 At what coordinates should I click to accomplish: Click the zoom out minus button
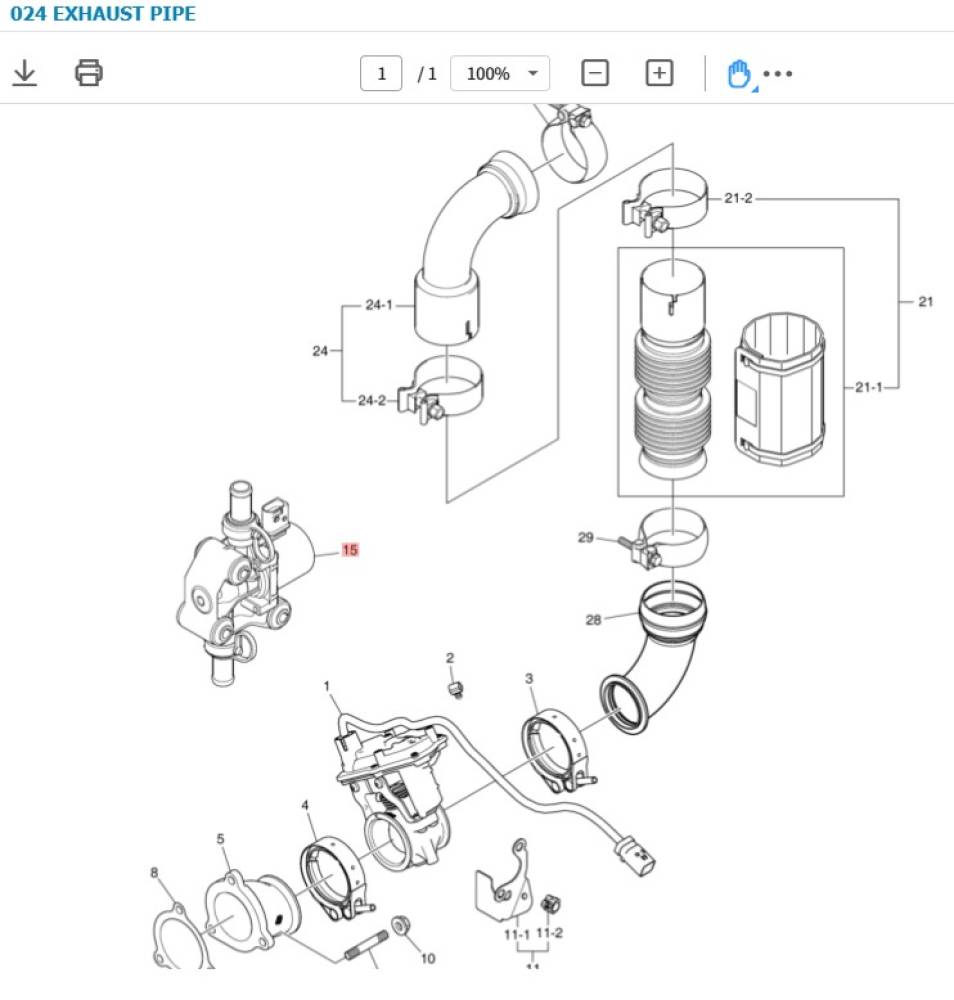point(595,73)
